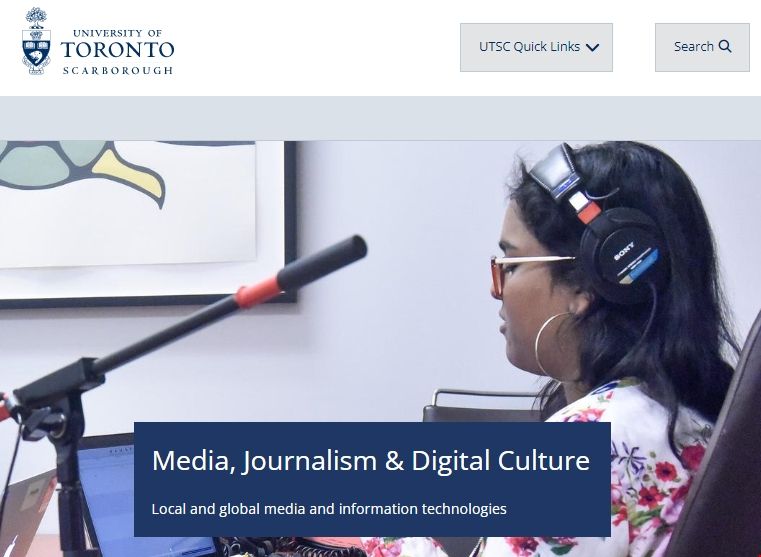Screen dimensions: 761x557
Task: Open the UTSC Quick Links dropdown
Action: click(536, 48)
